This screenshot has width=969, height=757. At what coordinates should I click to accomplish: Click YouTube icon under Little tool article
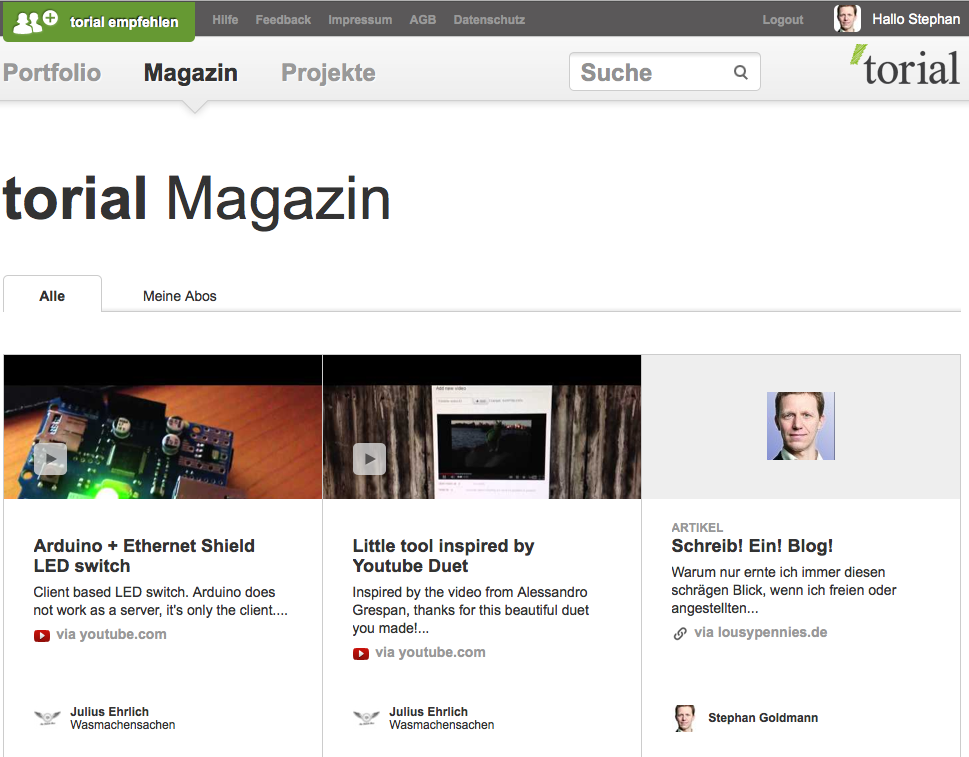[361, 653]
